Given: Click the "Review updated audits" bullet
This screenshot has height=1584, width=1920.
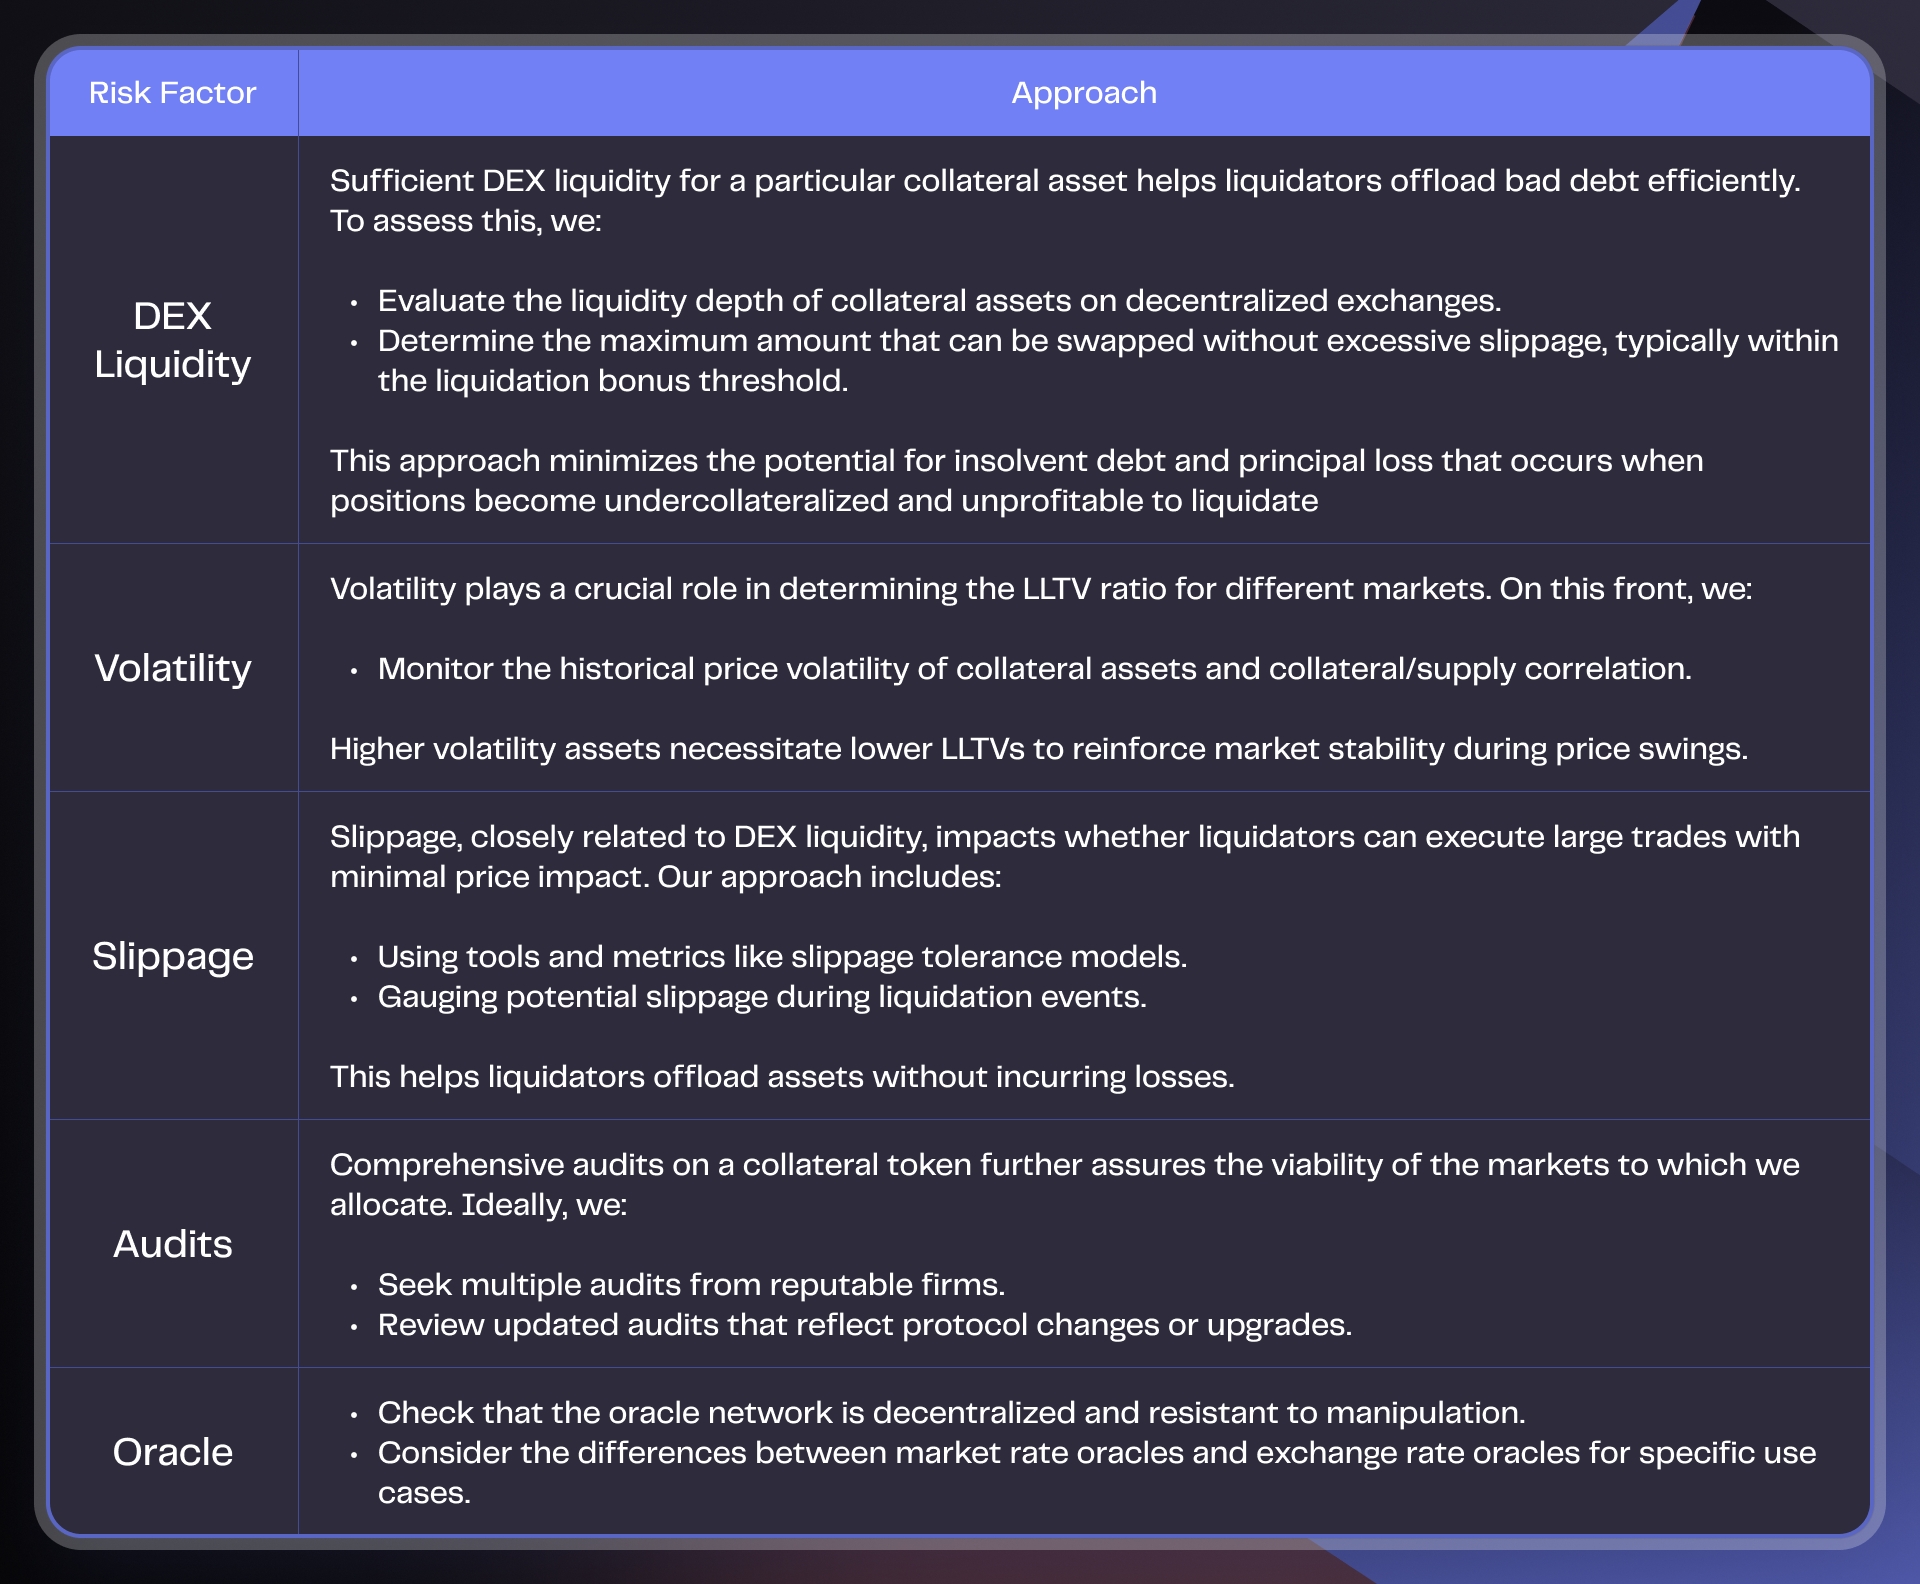Looking at the screenshot, I should 864,1325.
